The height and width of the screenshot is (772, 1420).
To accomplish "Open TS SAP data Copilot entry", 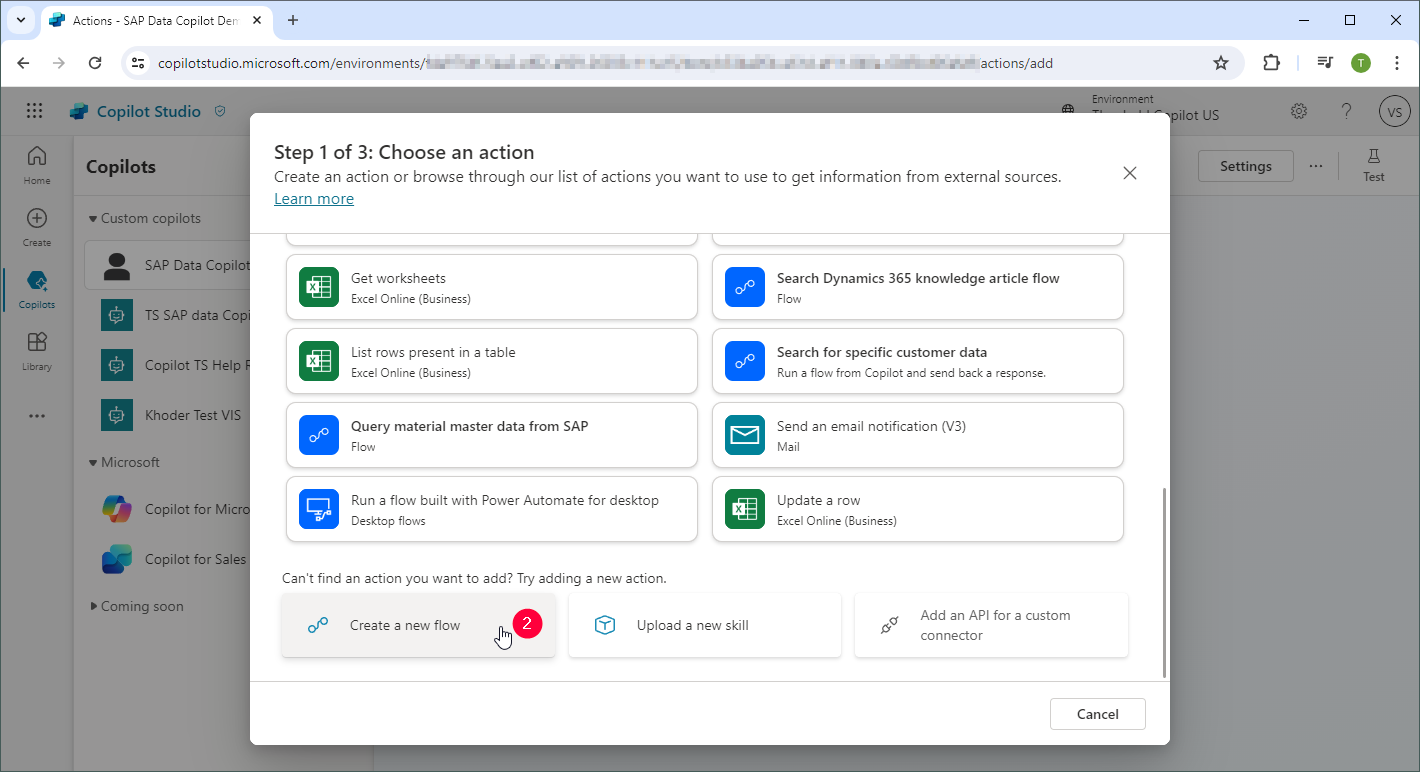I will pos(168,315).
